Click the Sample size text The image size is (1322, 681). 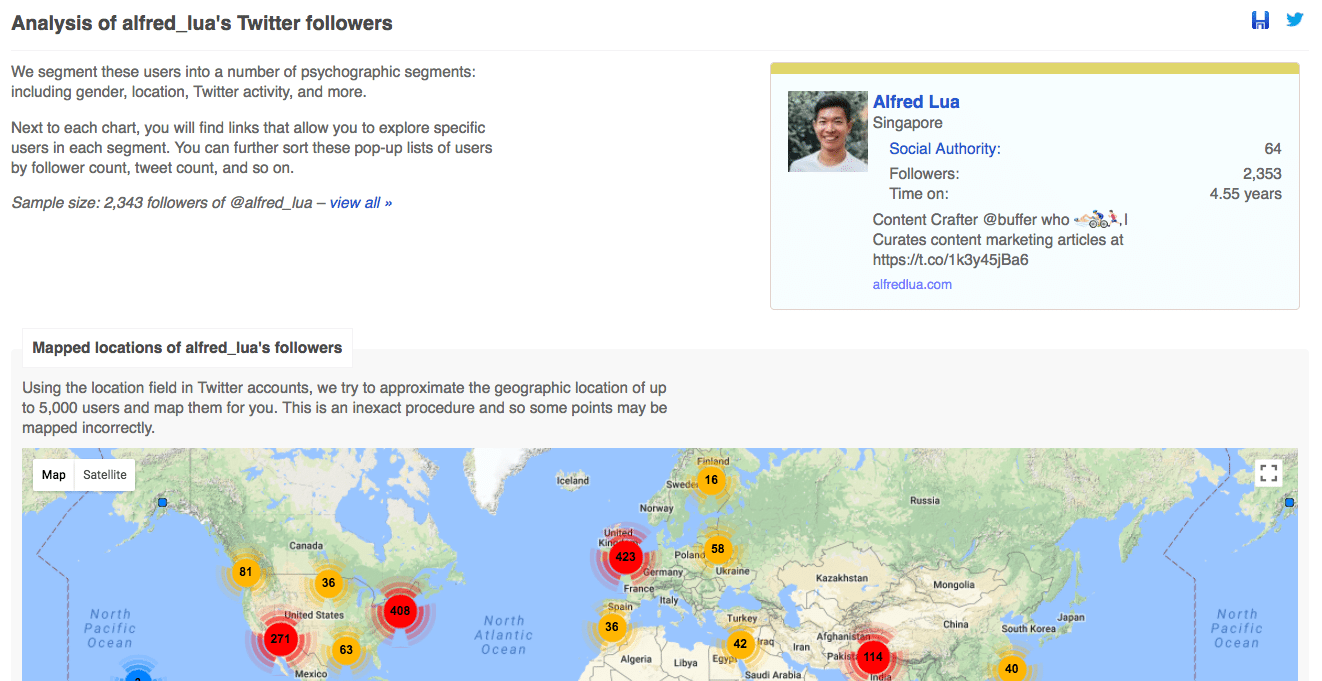[168, 203]
